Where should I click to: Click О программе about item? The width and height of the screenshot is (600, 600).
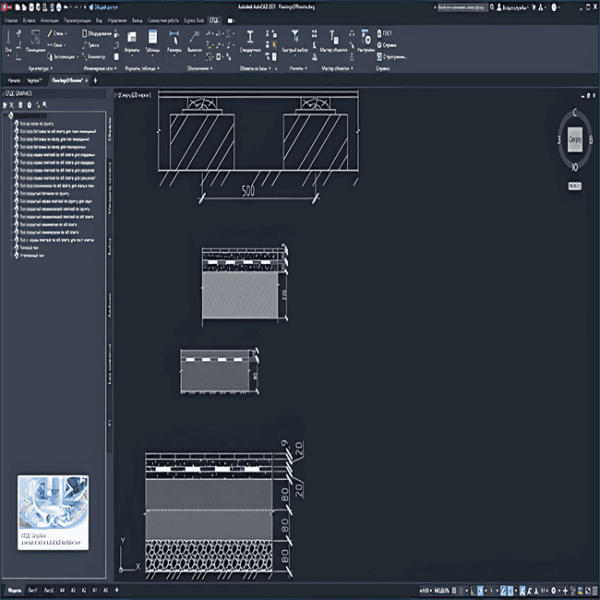coord(391,57)
